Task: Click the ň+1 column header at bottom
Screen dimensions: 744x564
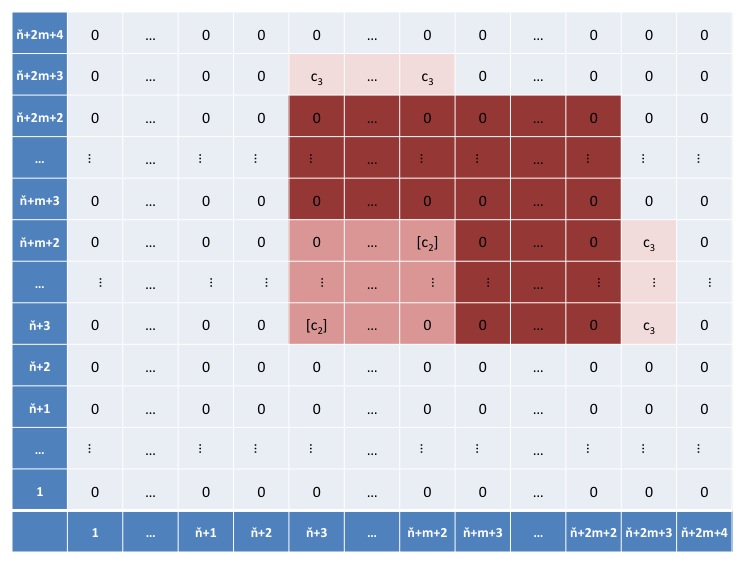Action: (x=205, y=533)
